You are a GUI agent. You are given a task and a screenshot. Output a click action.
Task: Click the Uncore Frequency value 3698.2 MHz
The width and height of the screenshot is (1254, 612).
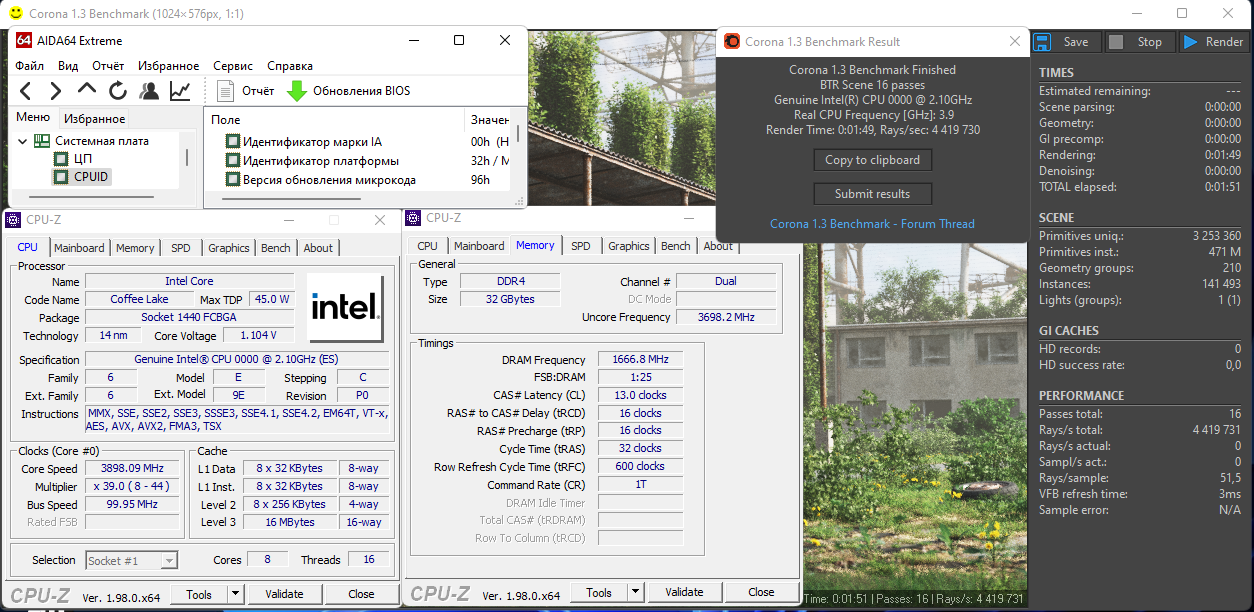click(x=727, y=317)
